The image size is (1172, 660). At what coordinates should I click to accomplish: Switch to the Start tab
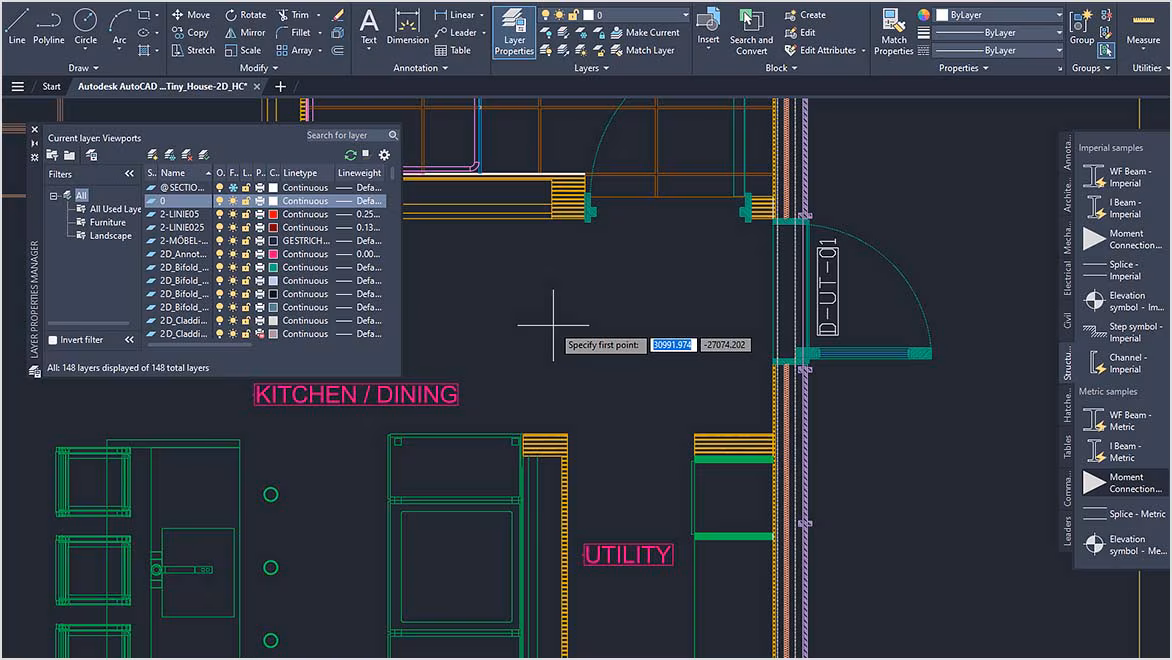click(x=52, y=87)
